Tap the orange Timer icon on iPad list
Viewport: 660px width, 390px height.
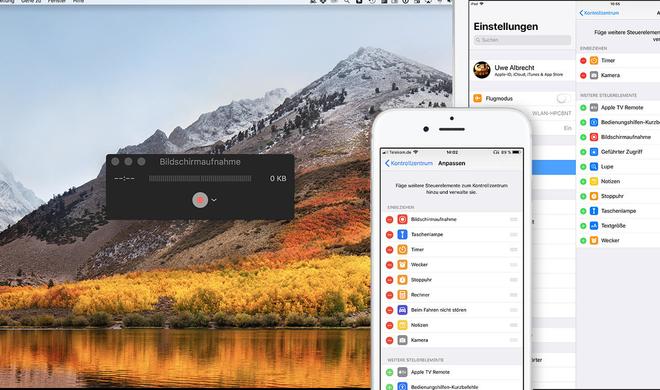(x=593, y=60)
